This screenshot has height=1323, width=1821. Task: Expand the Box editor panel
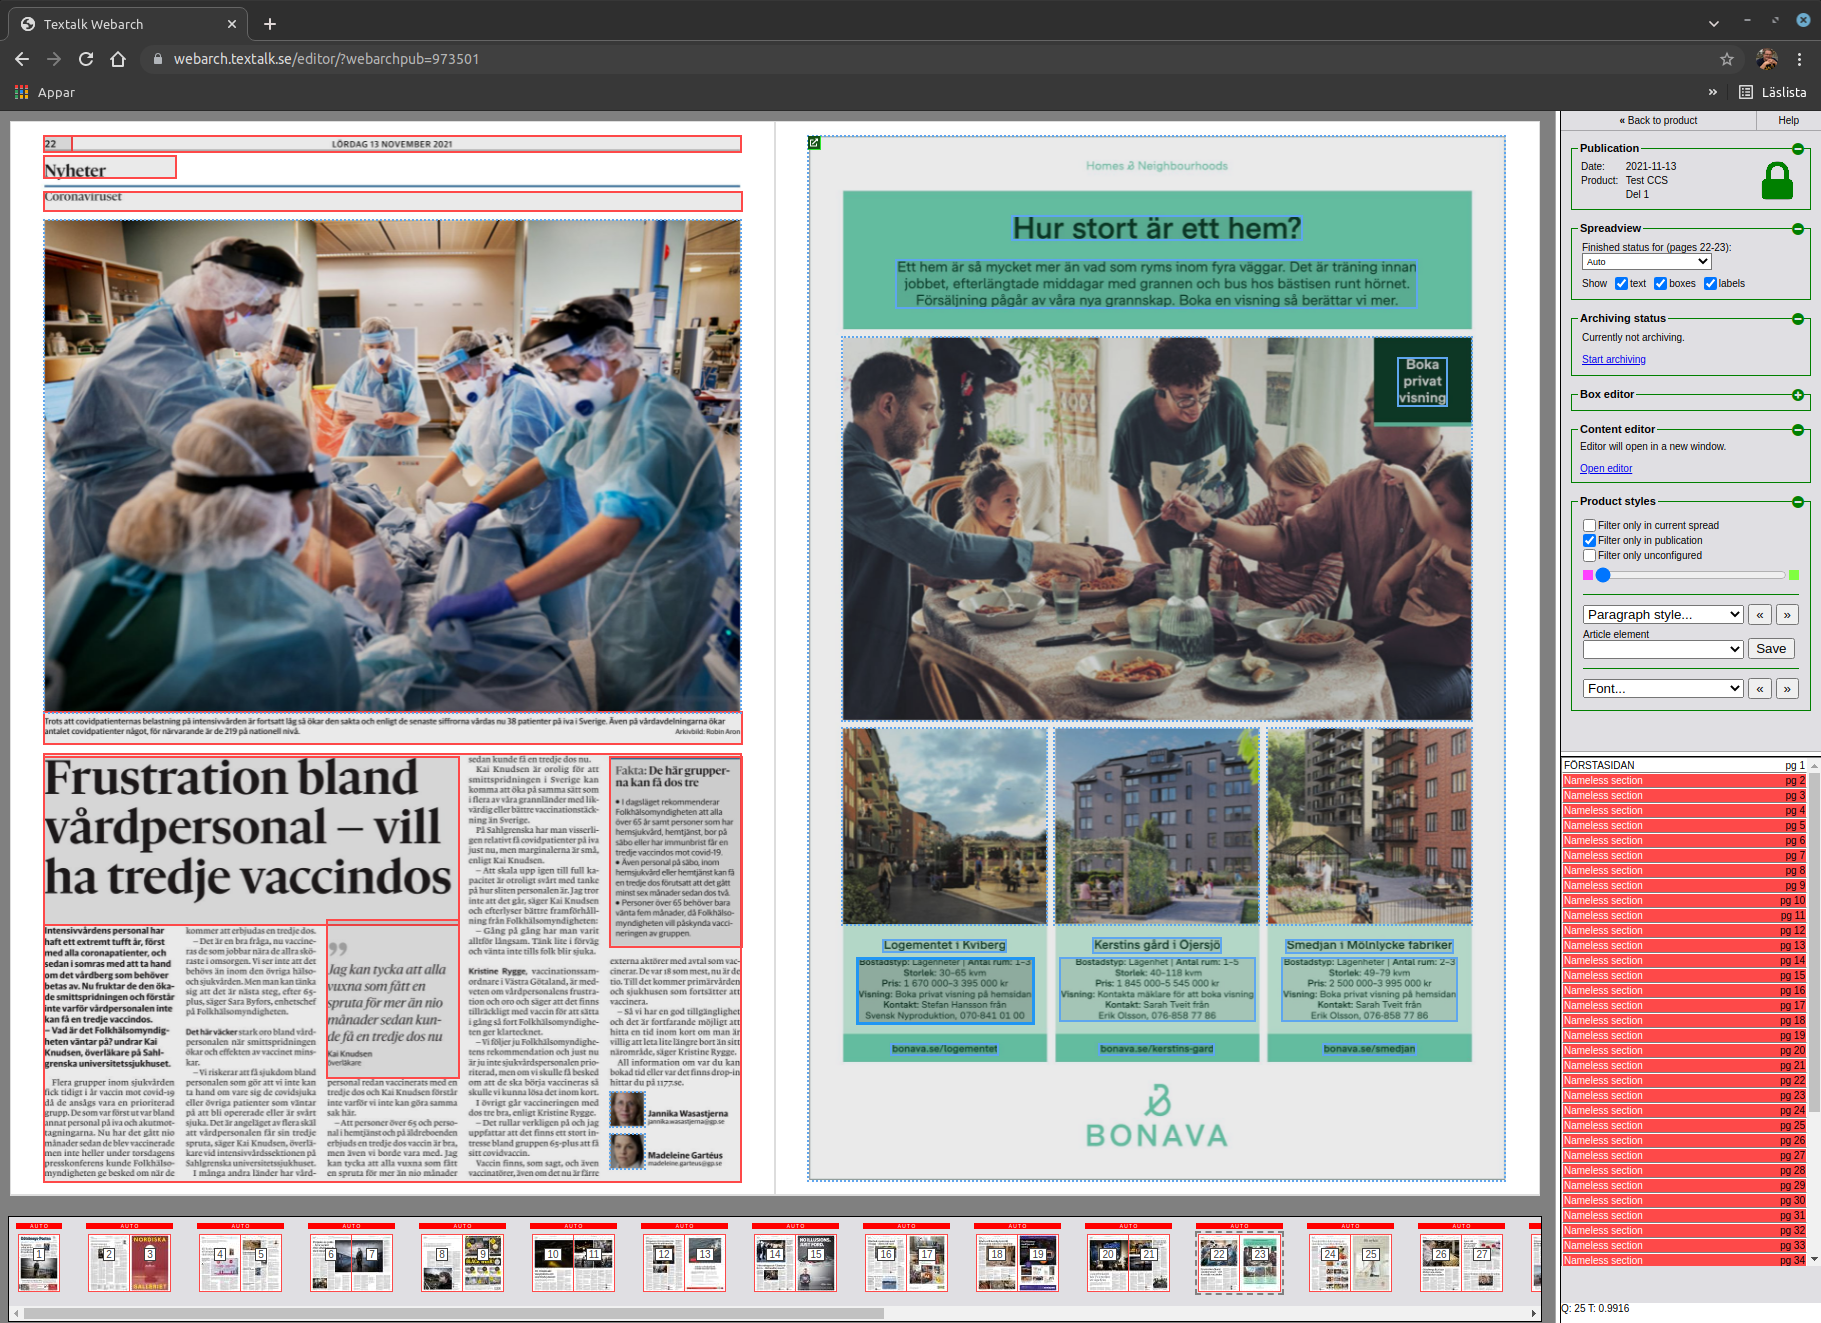[1798, 395]
